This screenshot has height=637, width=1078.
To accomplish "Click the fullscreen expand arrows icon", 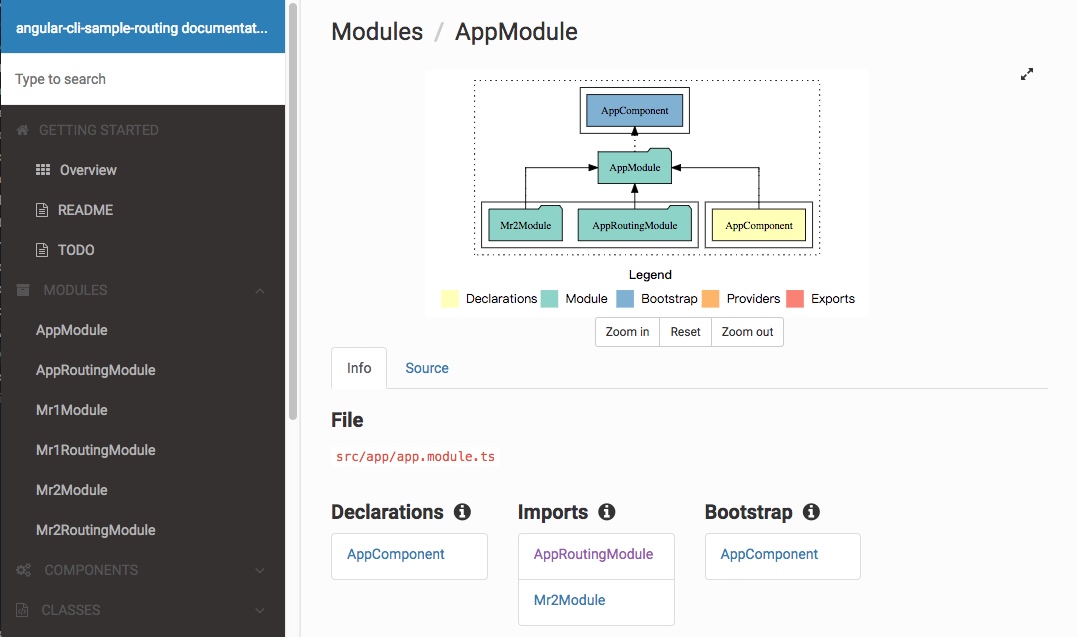I will pos(1026,74).
